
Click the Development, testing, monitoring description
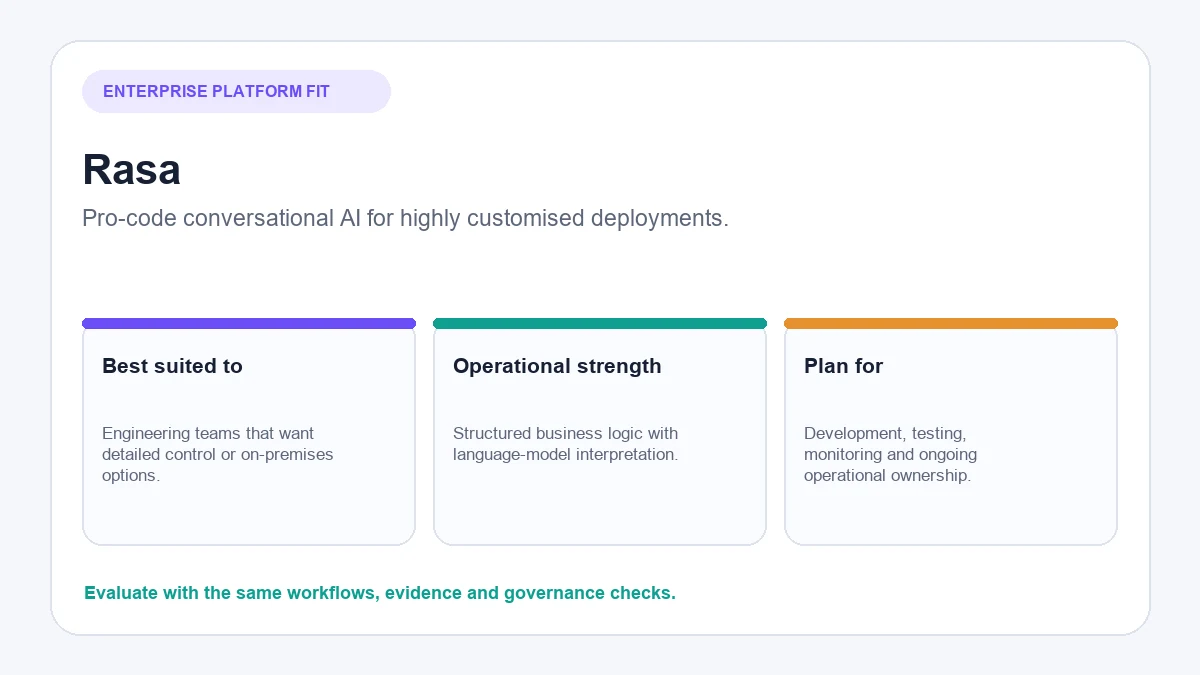pos(890,454)
